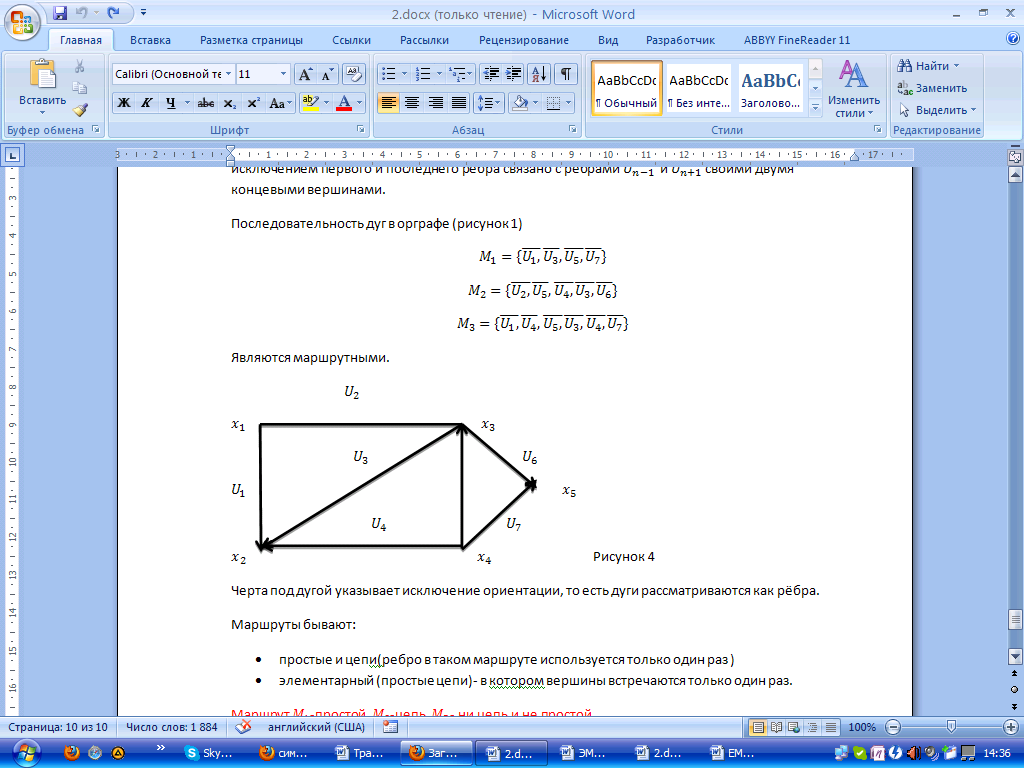The height and width of the screenshot is (768, 1024).
Task: Click word count Число слов: 1 884
Action: point(172,727)
